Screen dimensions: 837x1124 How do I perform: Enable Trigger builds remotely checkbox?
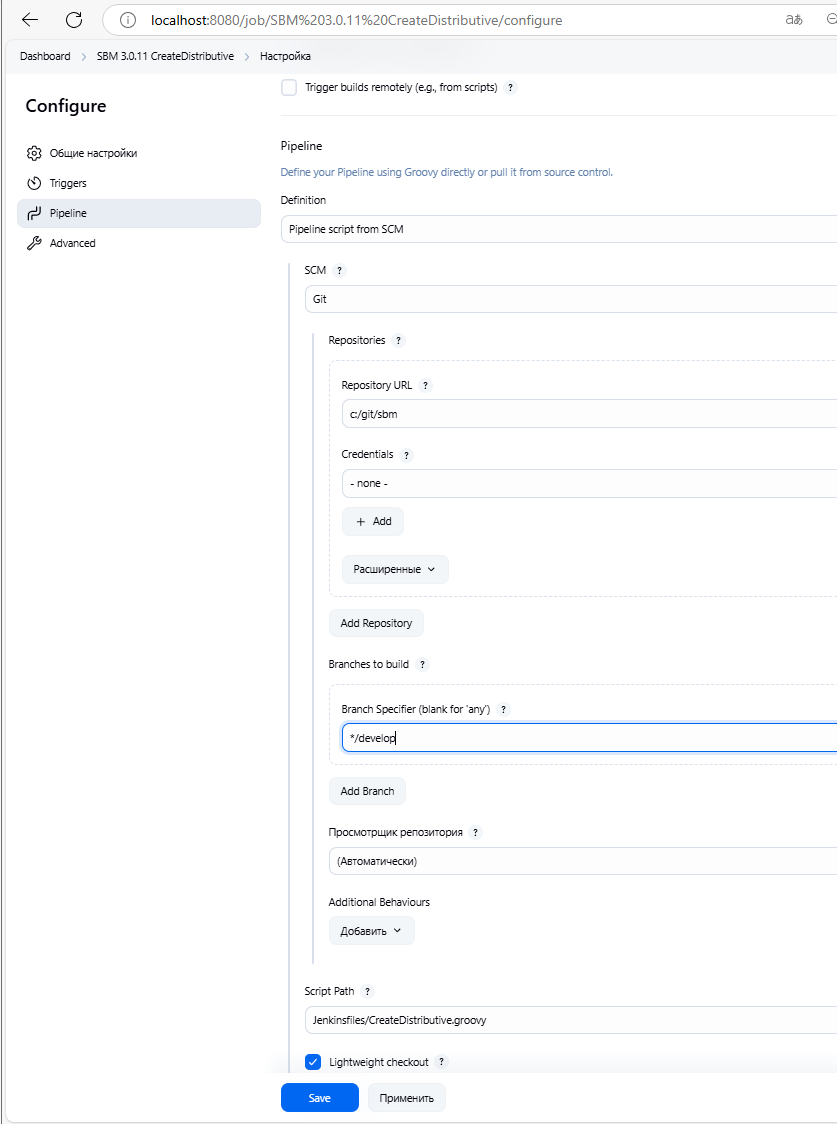(x=289, y=88)
